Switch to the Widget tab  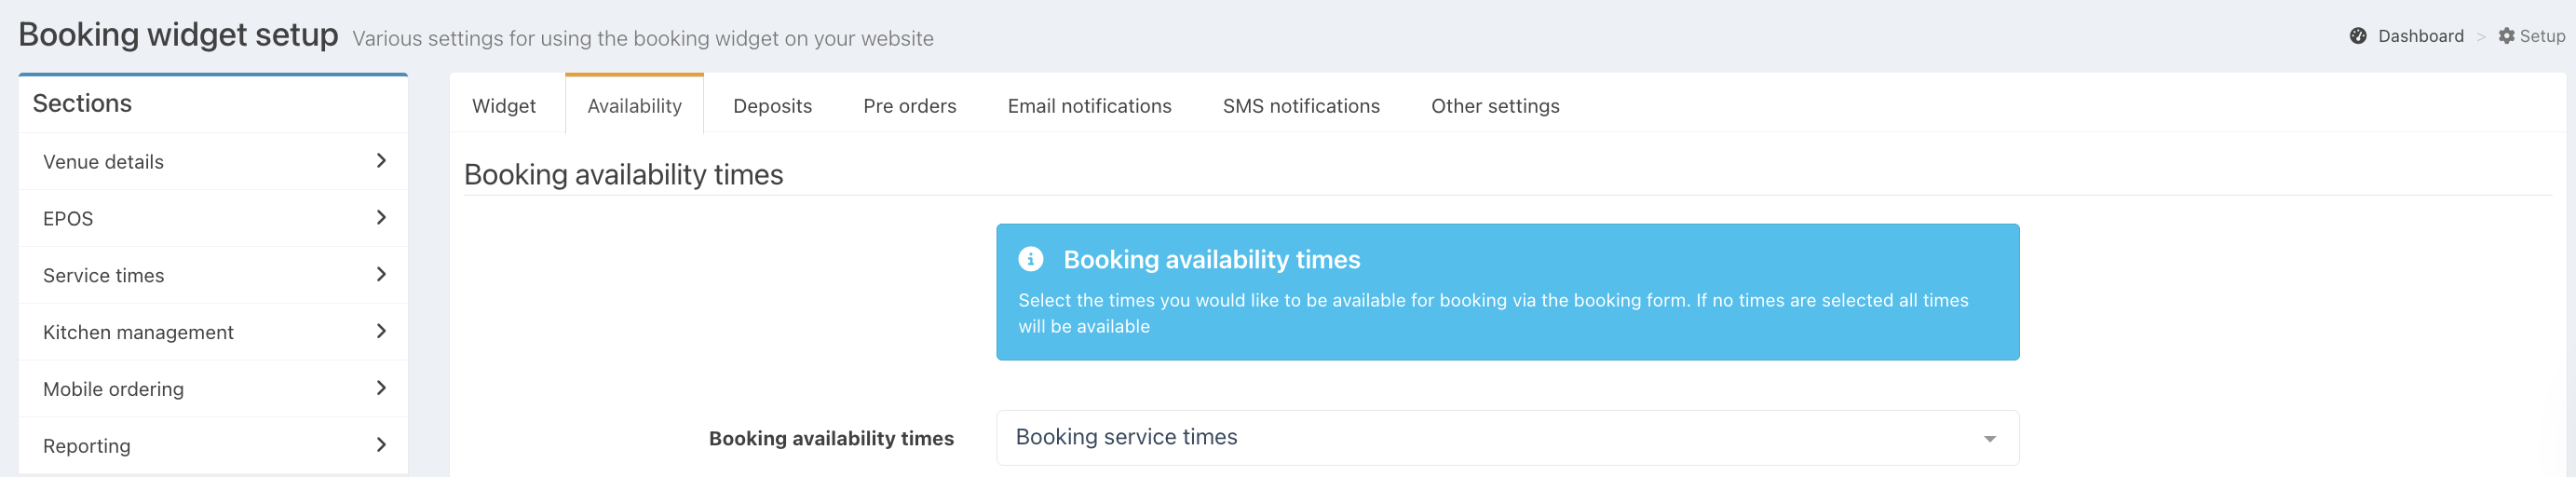tap(503, 106)
